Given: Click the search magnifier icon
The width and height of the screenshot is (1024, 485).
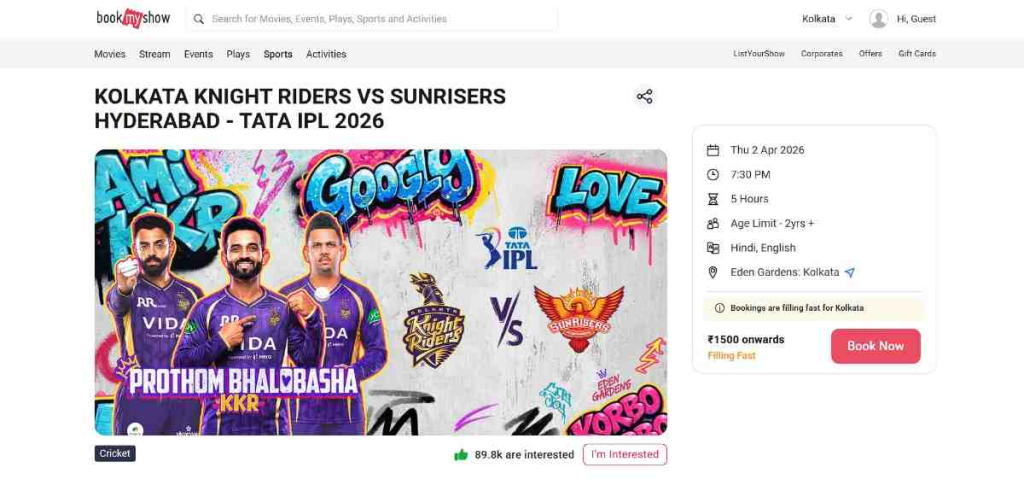Looking at the screenshot, I should [199, 19].
